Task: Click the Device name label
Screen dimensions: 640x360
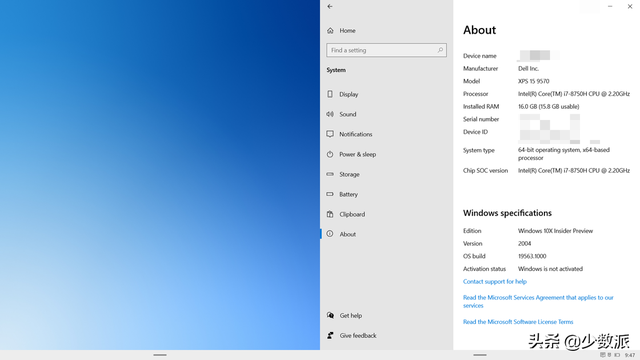Action: click(x=480, y=56)
